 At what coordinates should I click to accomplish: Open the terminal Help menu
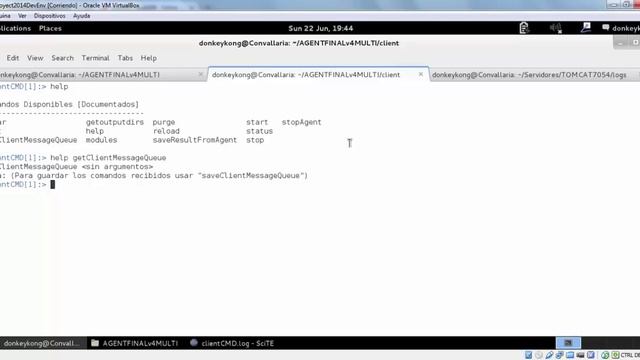149,58
